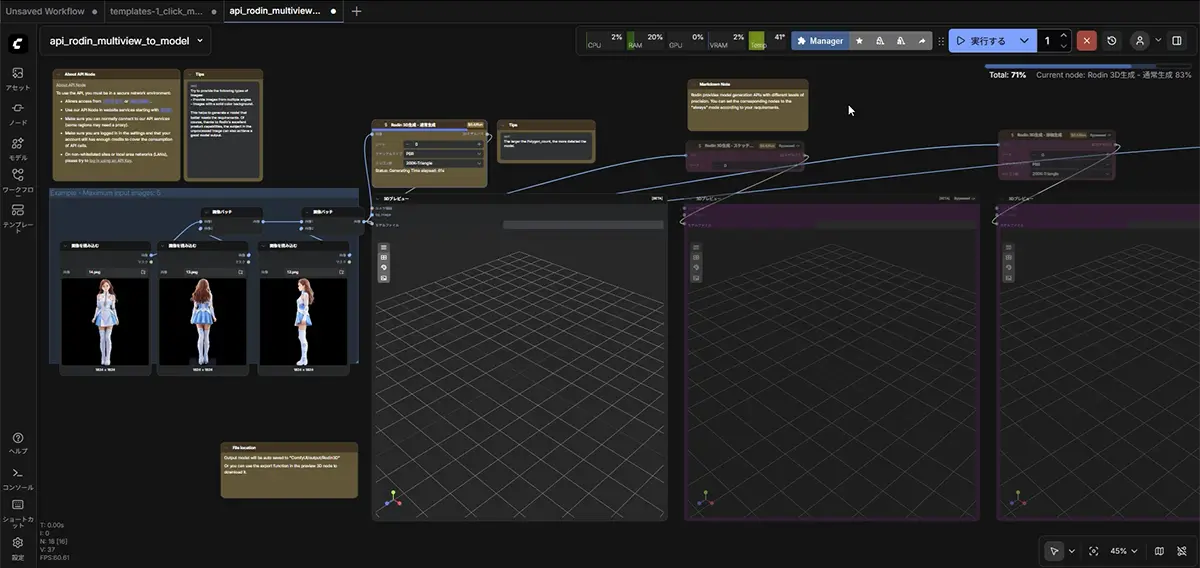The width and height of the screenshot is (1200, 568).
Task: Open 設定 gear in sidebar
Action: tap(17, 547)
